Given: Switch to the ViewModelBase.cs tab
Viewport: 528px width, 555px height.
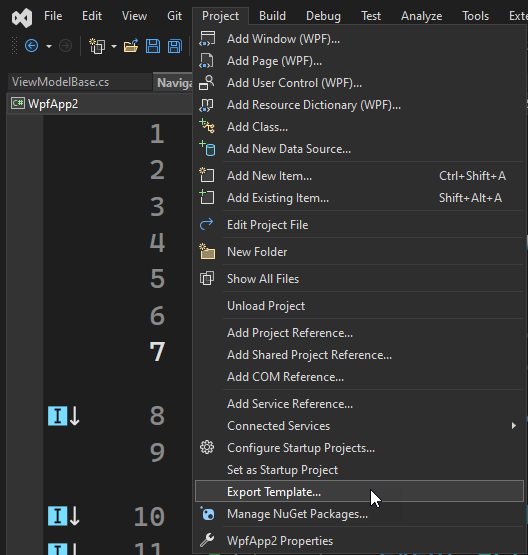Looking at the screenshot, I should pos(61,82).
